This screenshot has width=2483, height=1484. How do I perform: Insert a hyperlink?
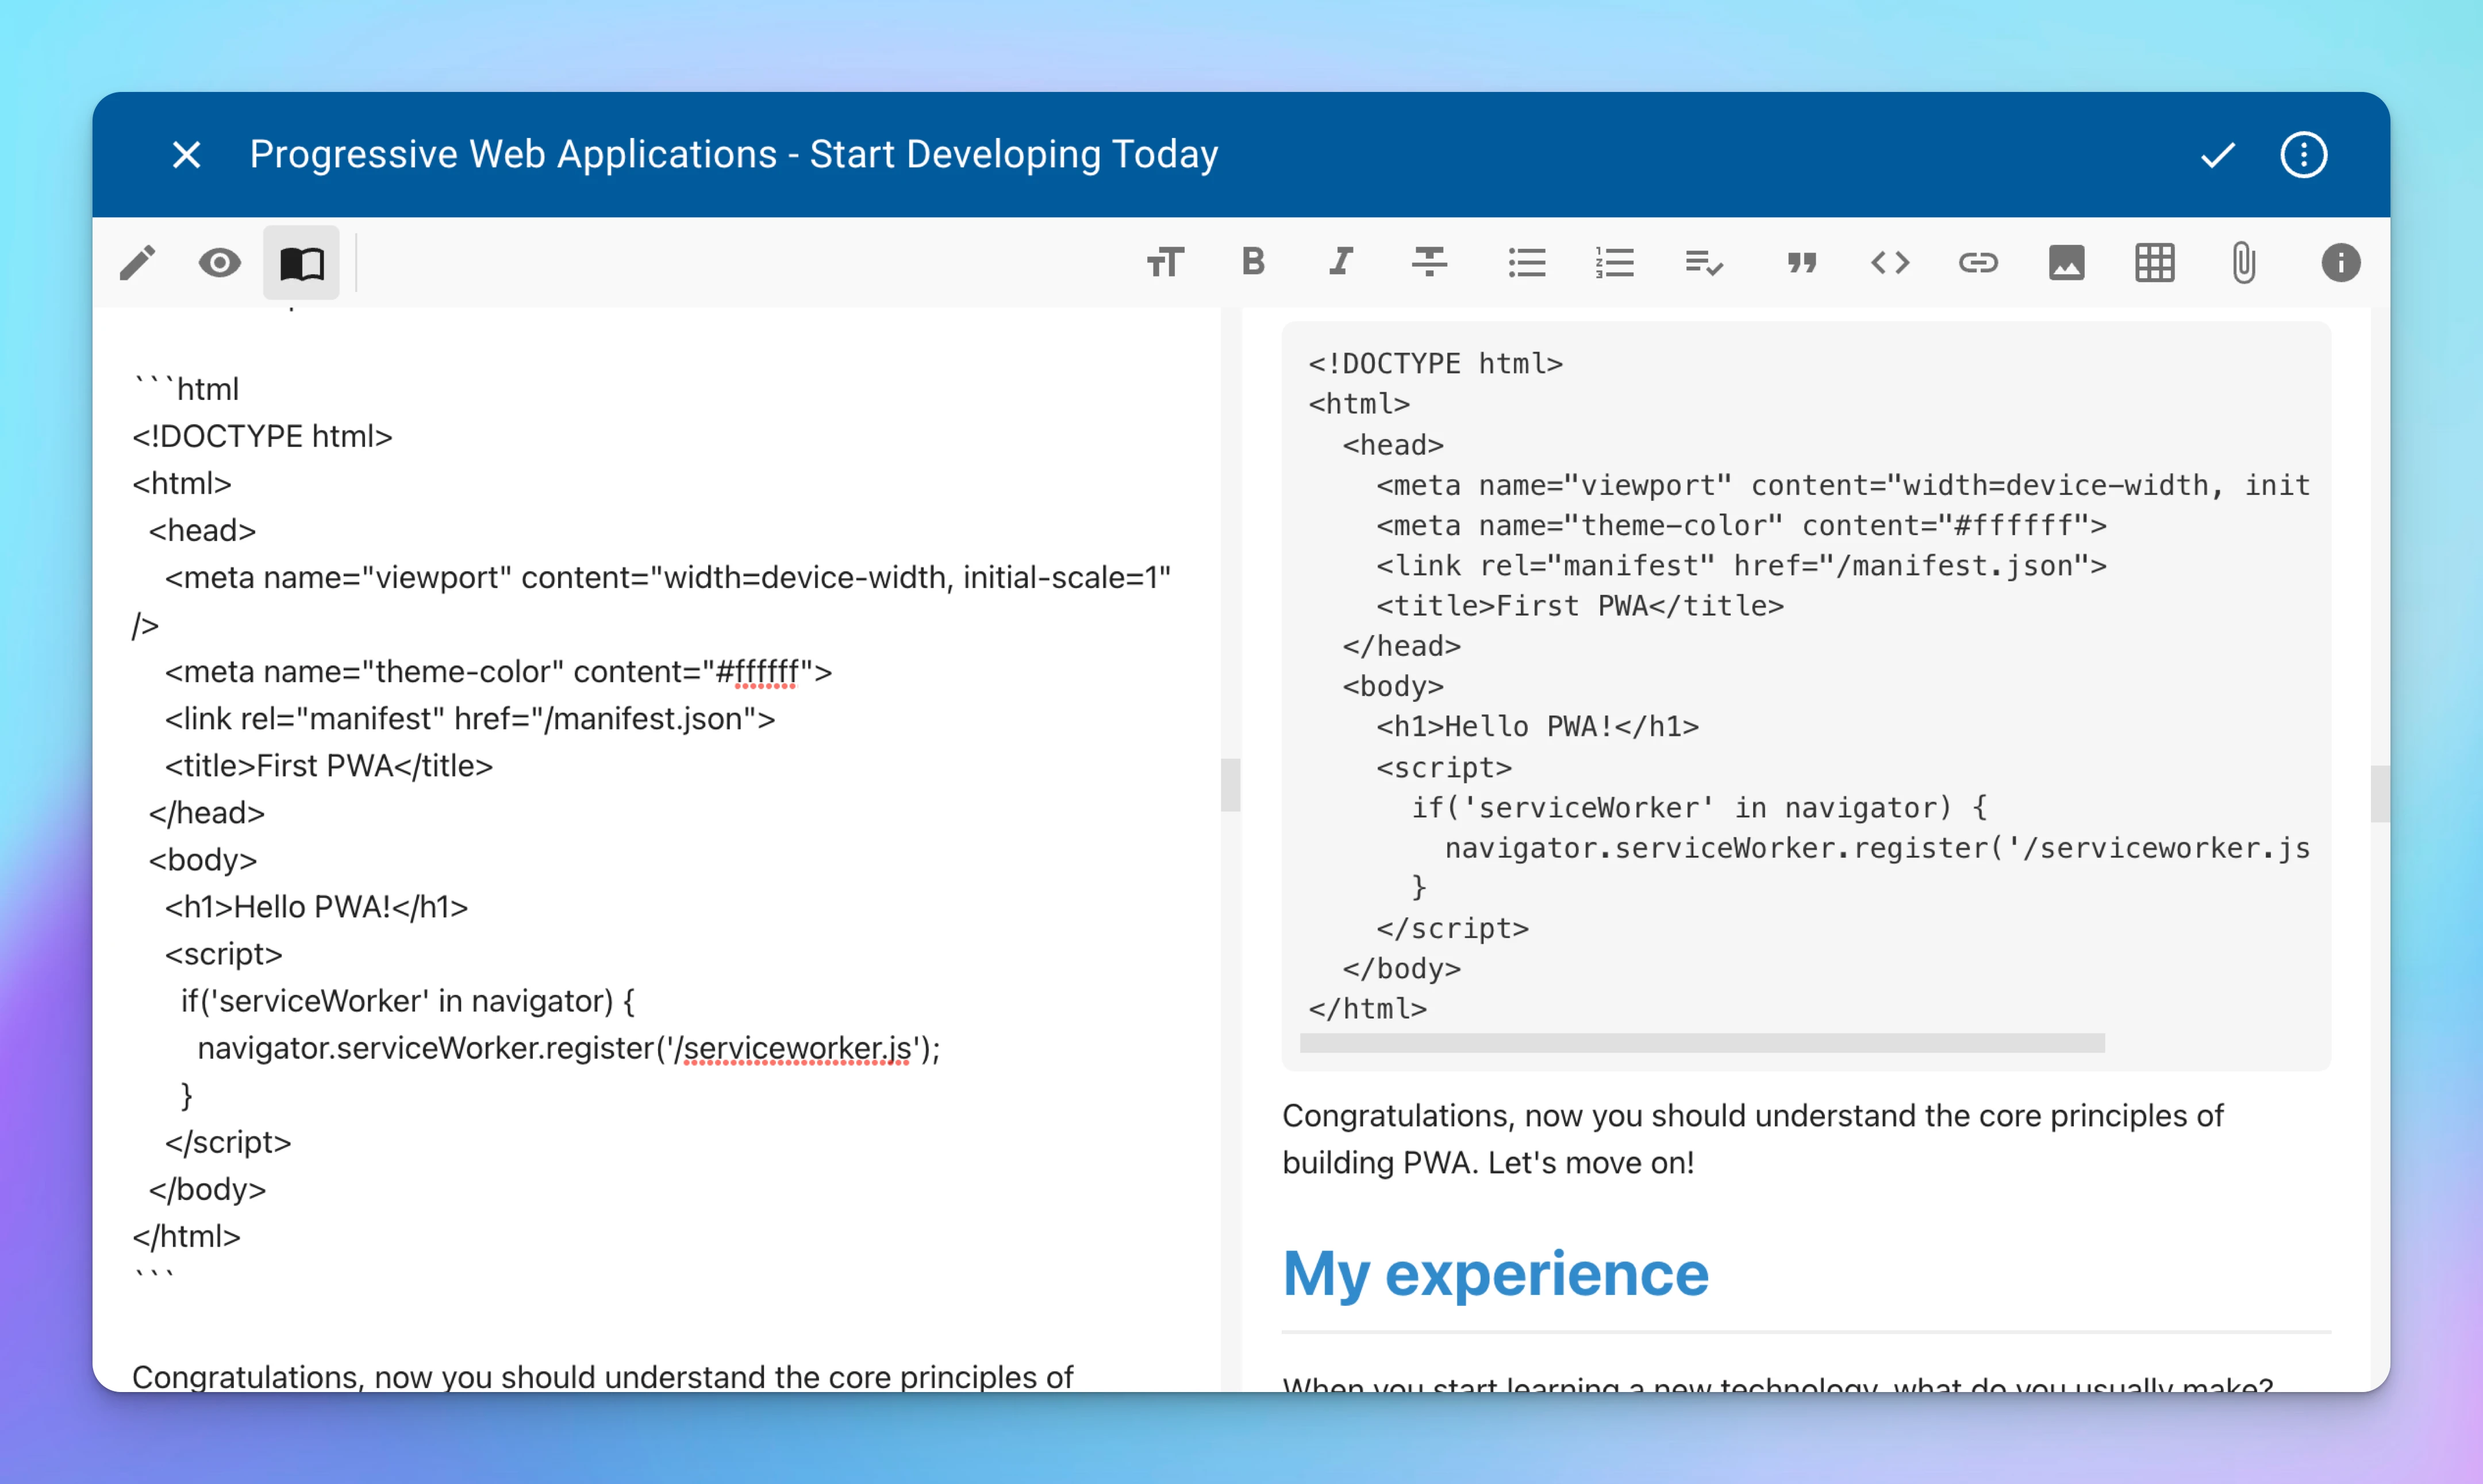(x=1977, y=263)
